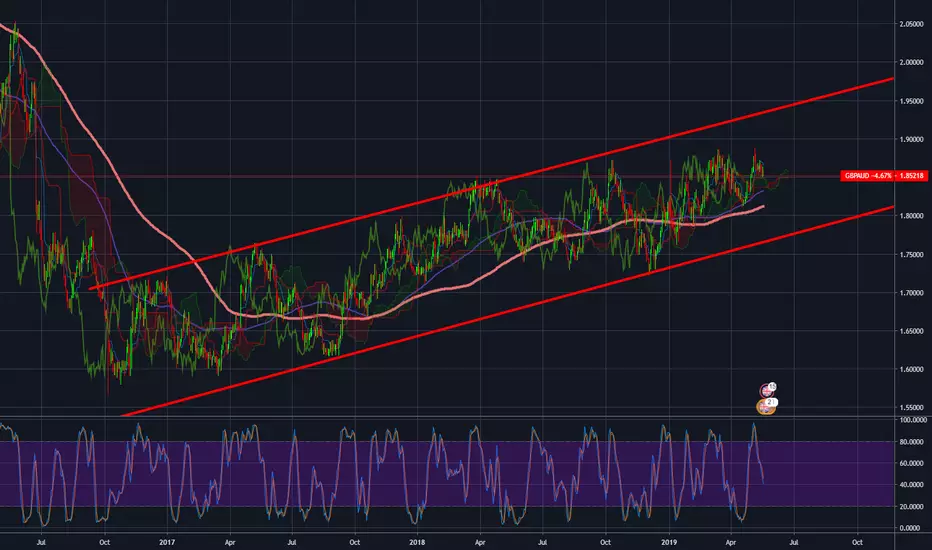Image resolution: width=932 pixels, height=550 pixels.
Task: Click the 1.90000 price axis label
Action: 911,139
